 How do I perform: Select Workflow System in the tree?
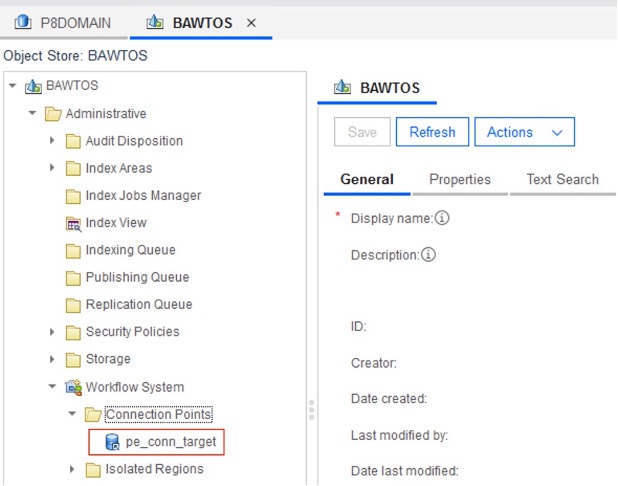(135, 387)
